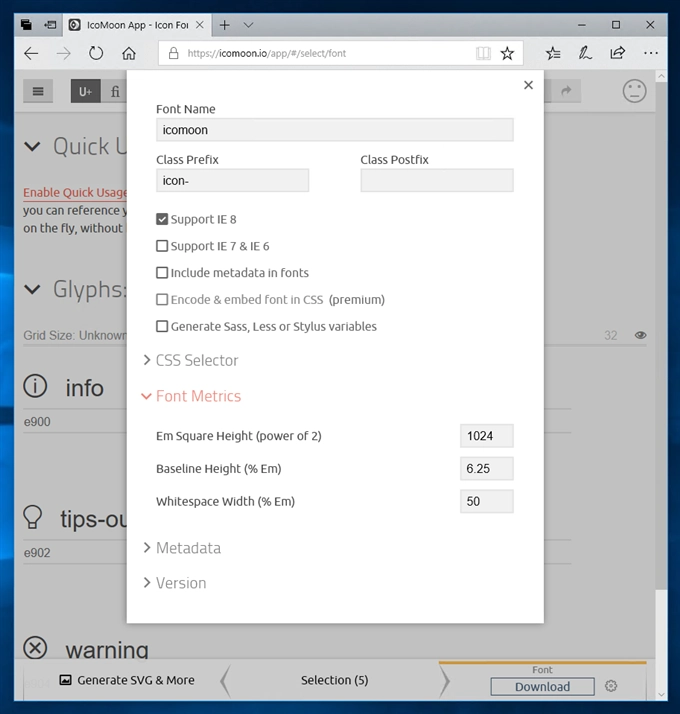Check Include metadata in fonts
Screen dimensions: 680x714
click(162, 273)
